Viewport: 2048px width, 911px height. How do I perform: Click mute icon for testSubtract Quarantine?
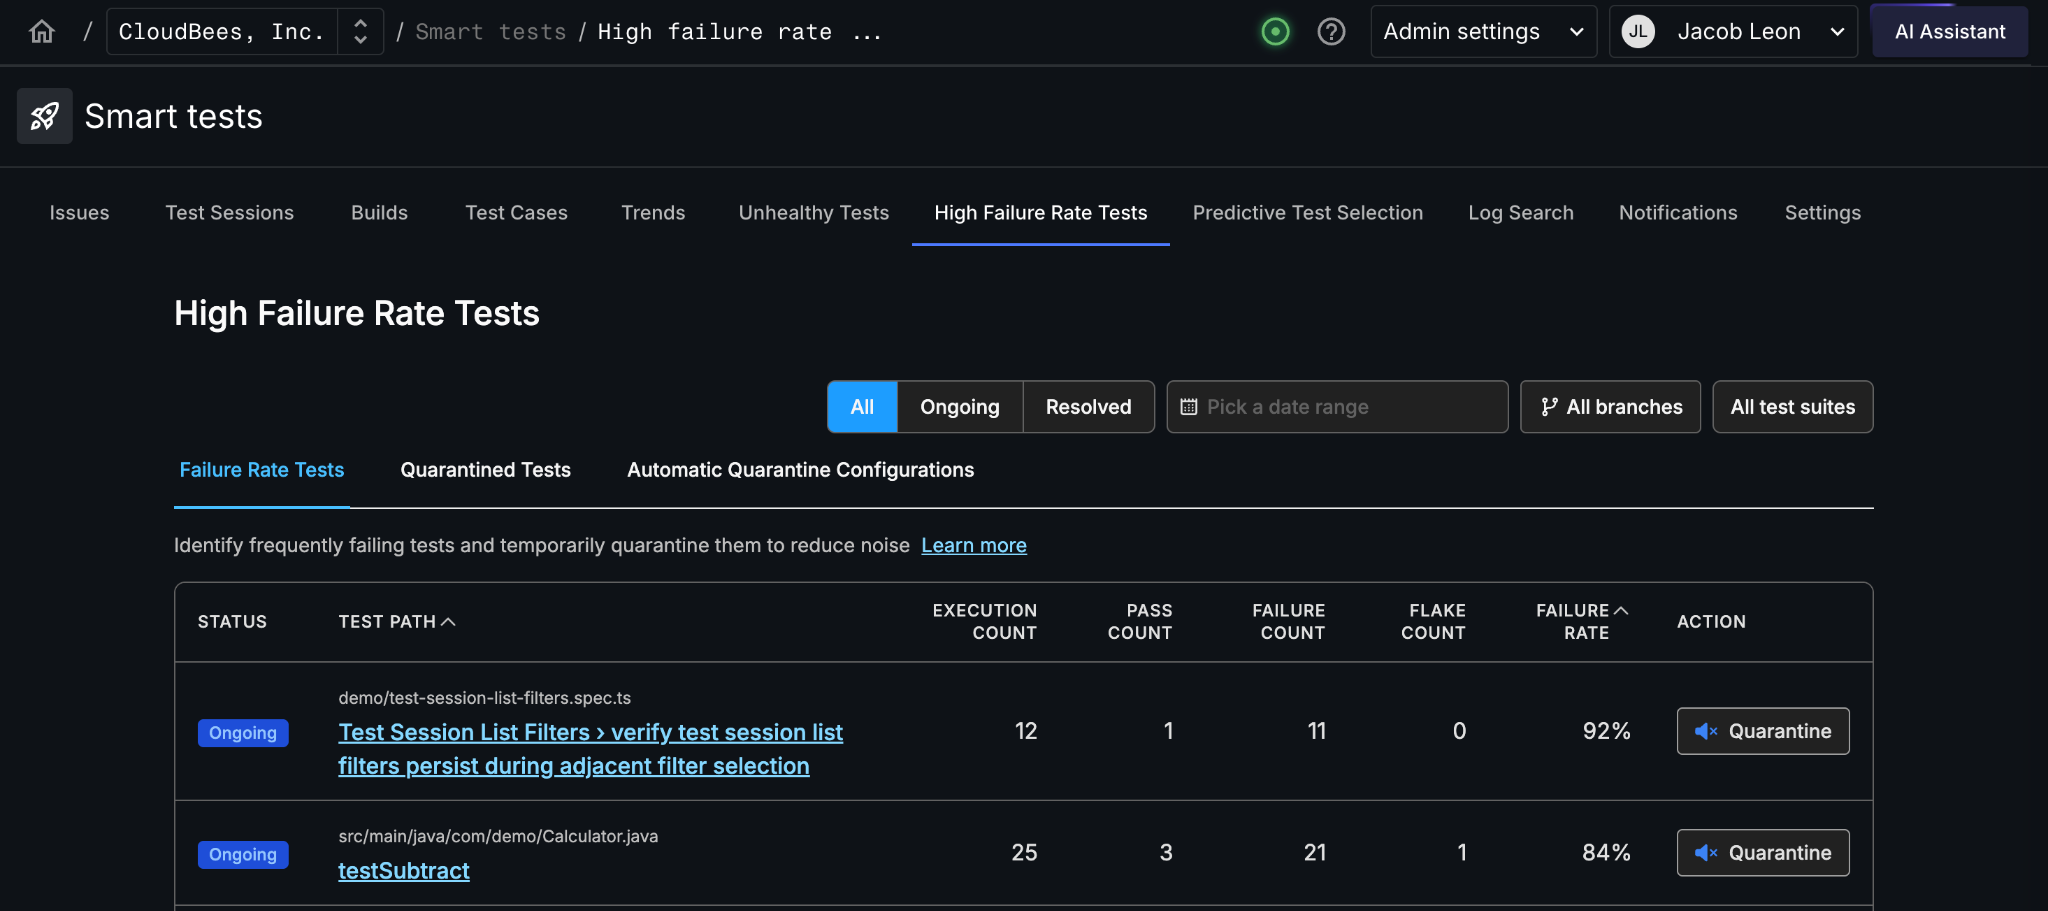coord(1706,853)
